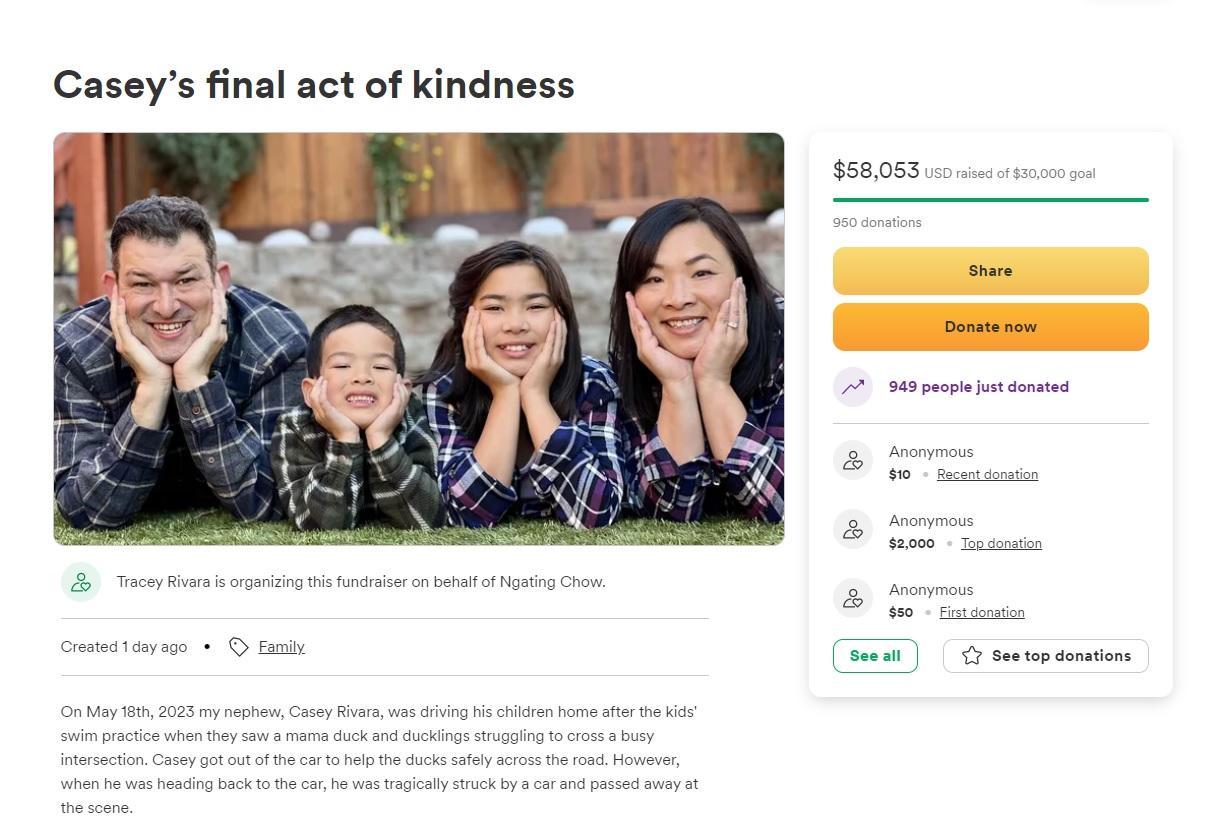1205x824 pixels.
Task: Open the See all donations list
Action: point(875,656)
